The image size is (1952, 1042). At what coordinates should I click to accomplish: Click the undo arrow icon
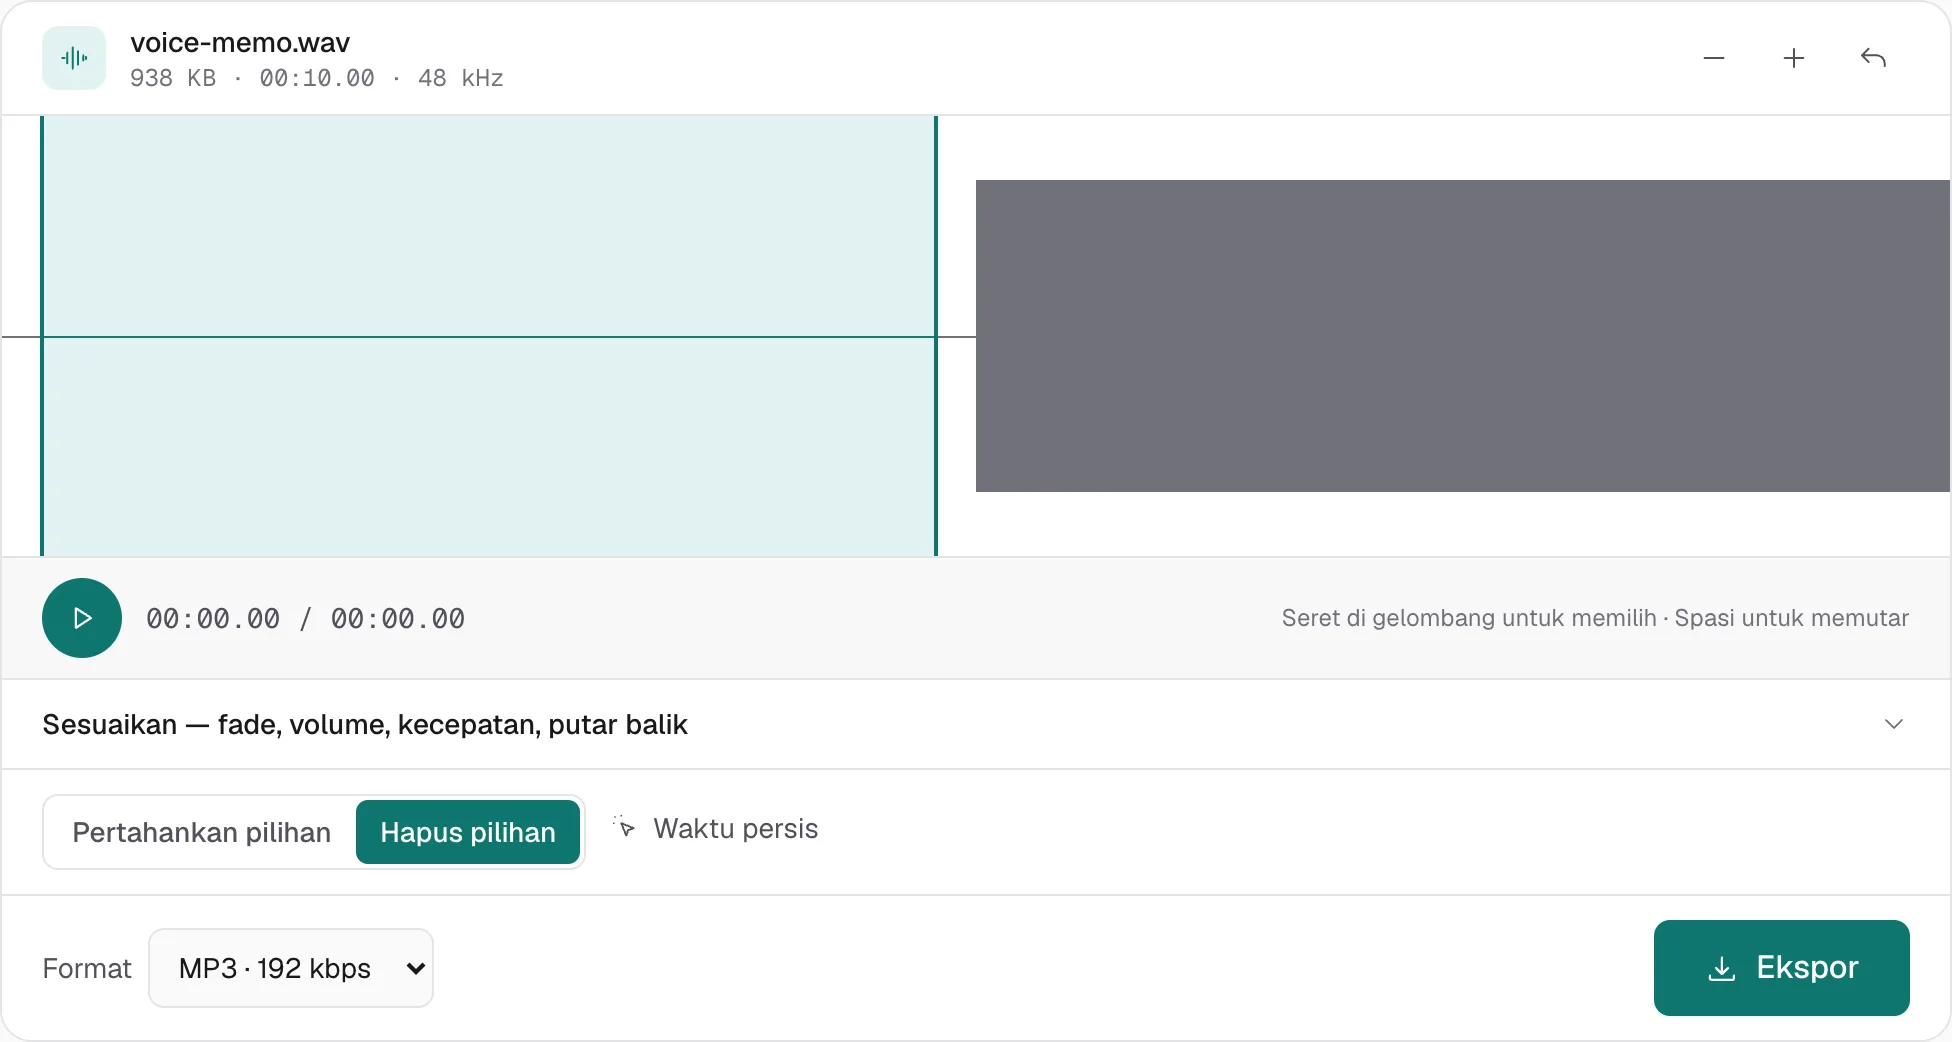coord(1873,58)
